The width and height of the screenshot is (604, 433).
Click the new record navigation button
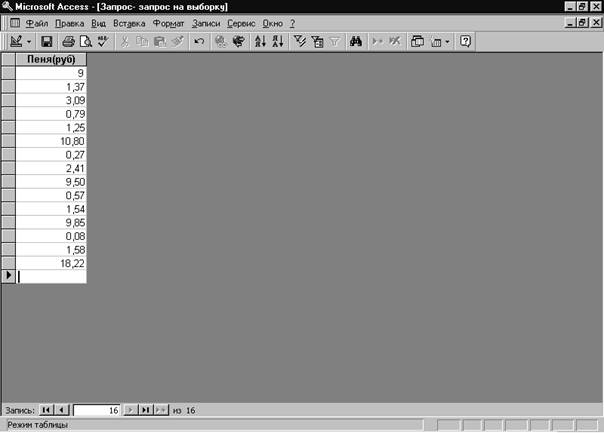[161, 410]
